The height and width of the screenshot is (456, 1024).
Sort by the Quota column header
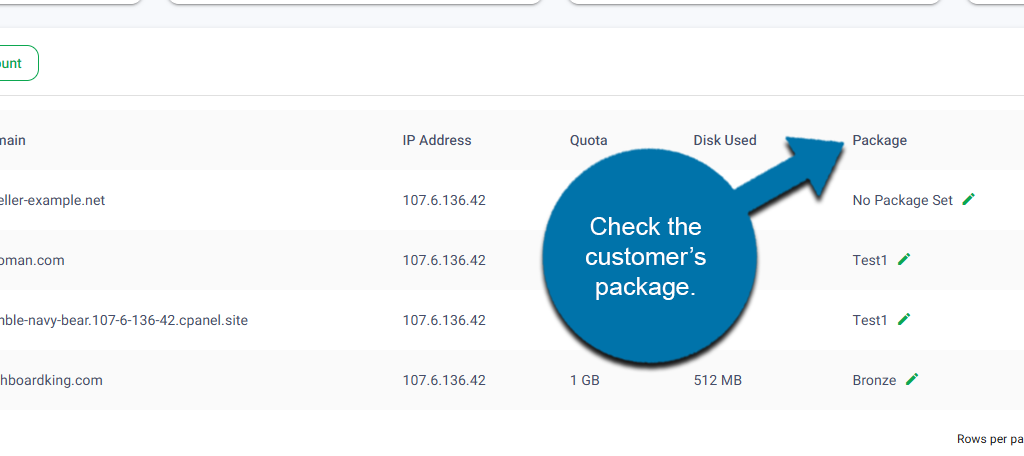coord(588,140)
